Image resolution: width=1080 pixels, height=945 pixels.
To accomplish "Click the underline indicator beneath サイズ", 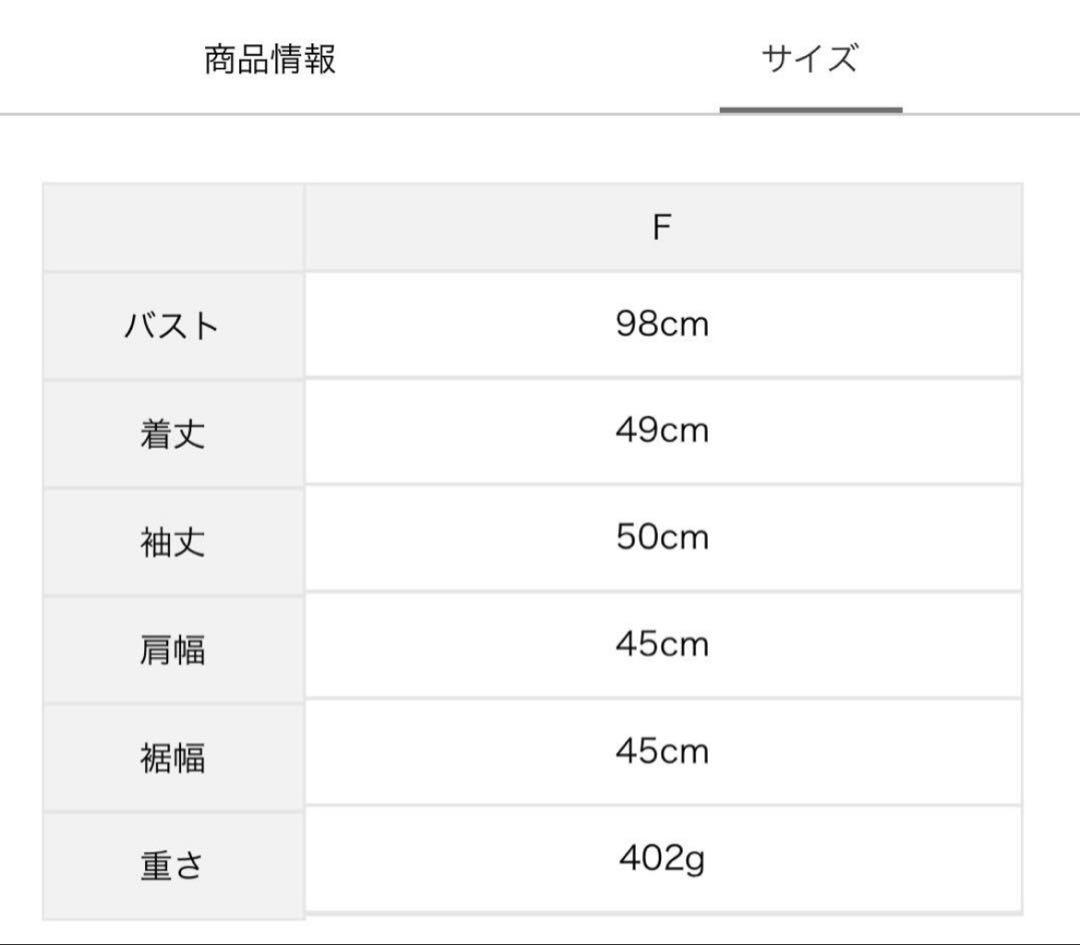I will click(811, 110).
